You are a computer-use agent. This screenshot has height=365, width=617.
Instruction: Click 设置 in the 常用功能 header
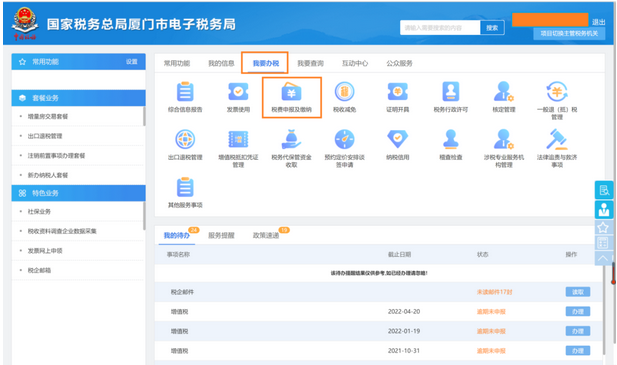tap(132, 62)
